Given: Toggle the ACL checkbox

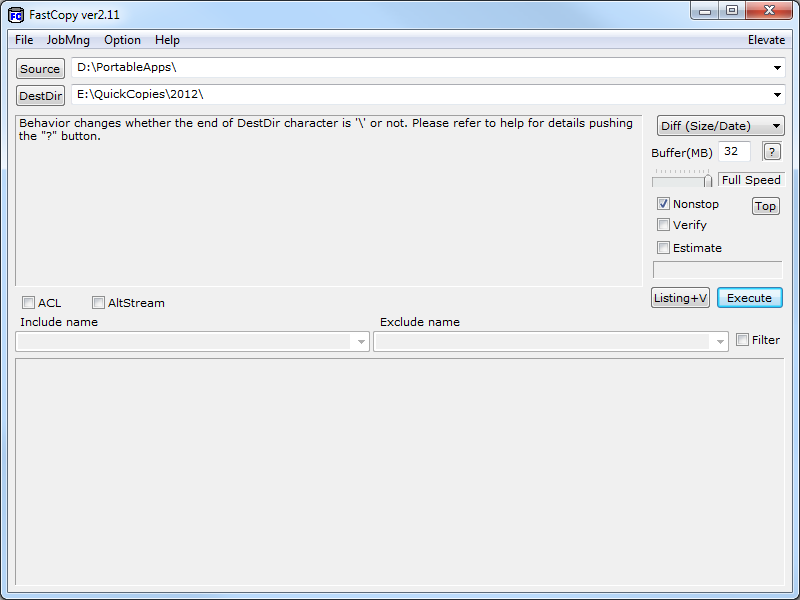Looking at the screenshot, I should point(29,302).
